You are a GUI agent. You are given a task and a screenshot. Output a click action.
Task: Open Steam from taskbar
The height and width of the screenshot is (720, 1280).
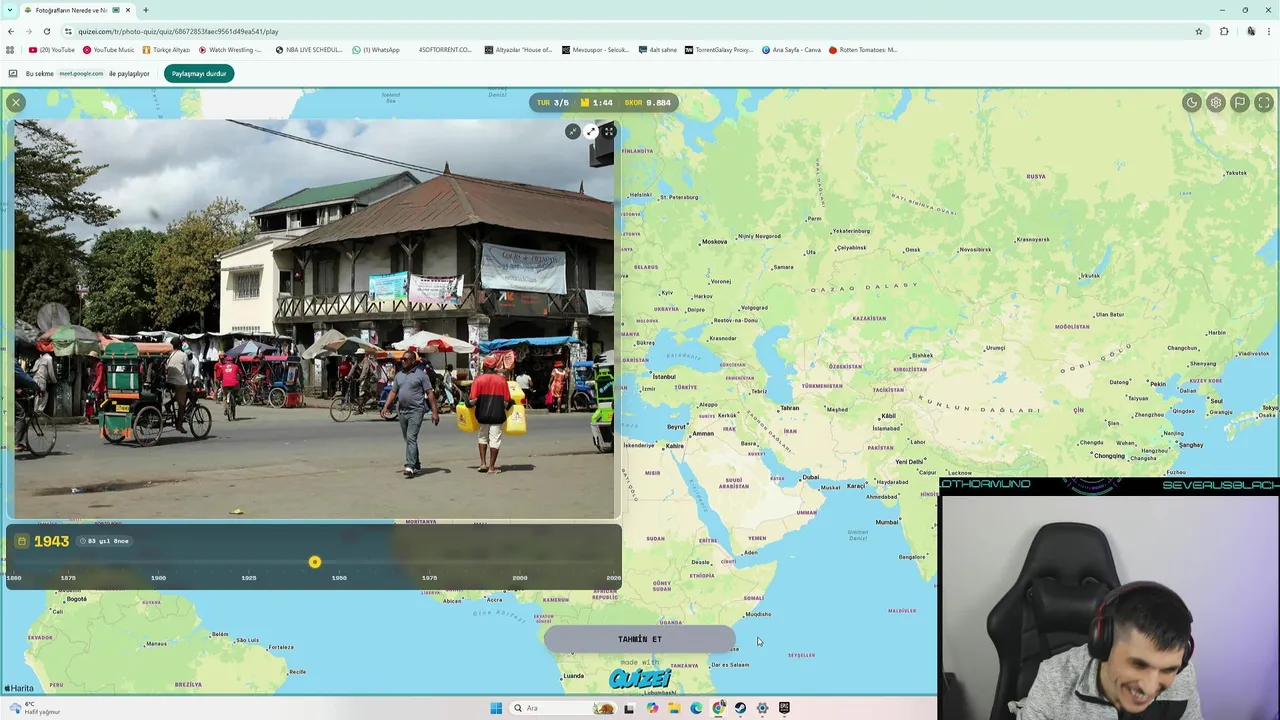(x=740, y=708)
